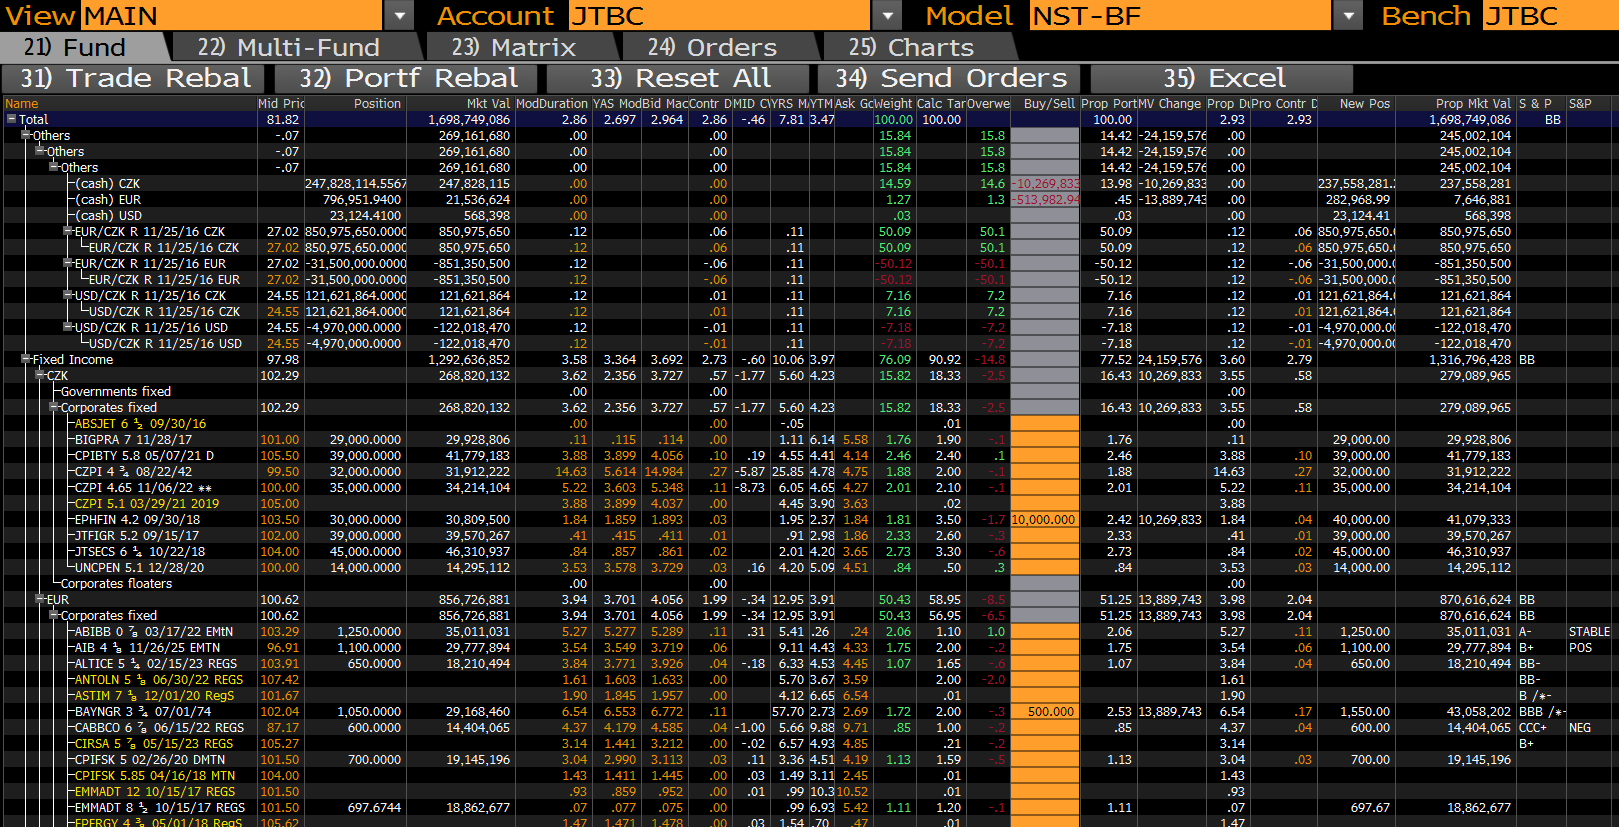This screenshot has height=827, width=1619.
Task: Select the (cash) CZK row
Action: pyautogui.click(x=108, y=184)
